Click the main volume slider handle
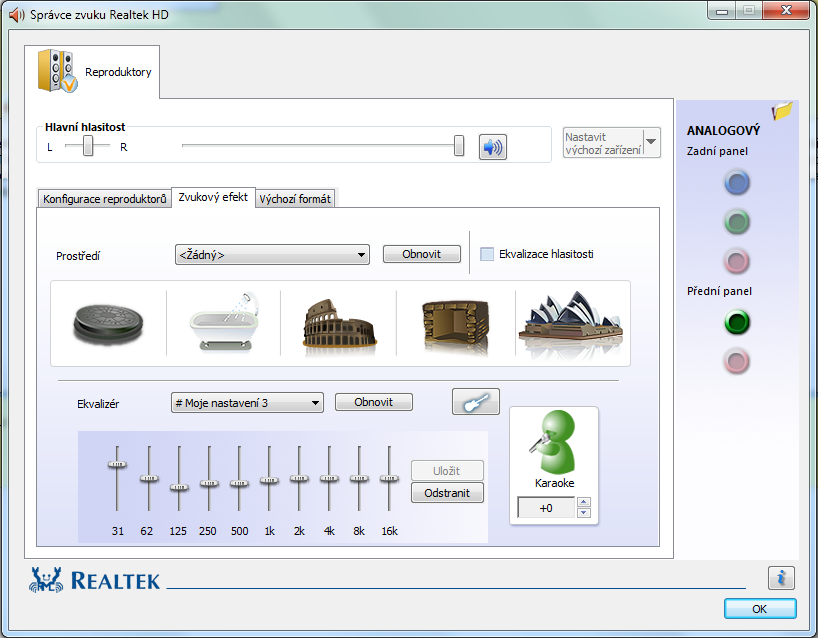 [459, 147]
